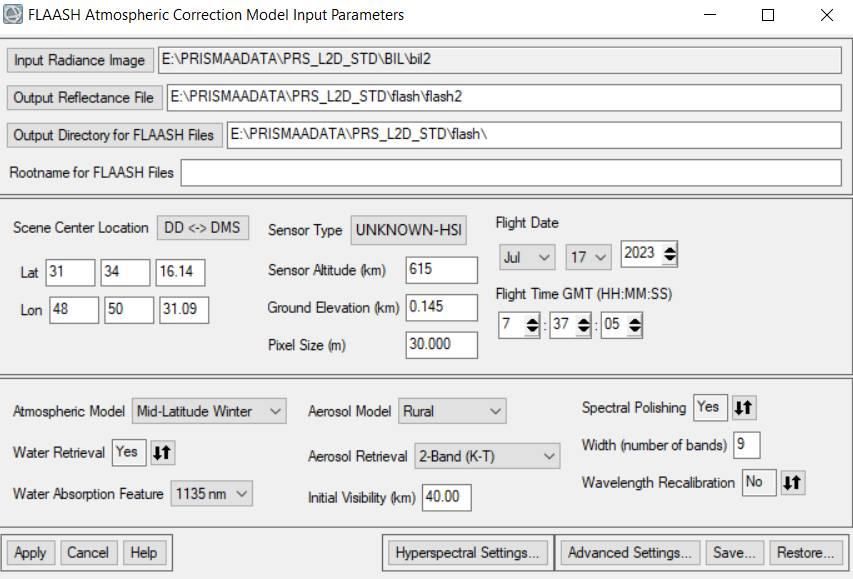Click the Input Radiance Image button
The image size is (853, 579).
click(x=80, y=60)
